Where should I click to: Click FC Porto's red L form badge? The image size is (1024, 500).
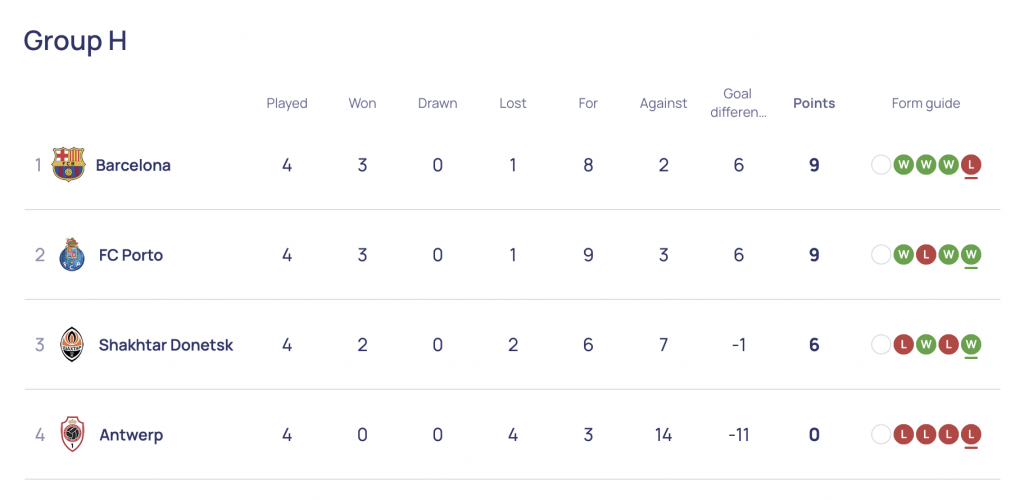pyautogui.click(x=925, y=255)
